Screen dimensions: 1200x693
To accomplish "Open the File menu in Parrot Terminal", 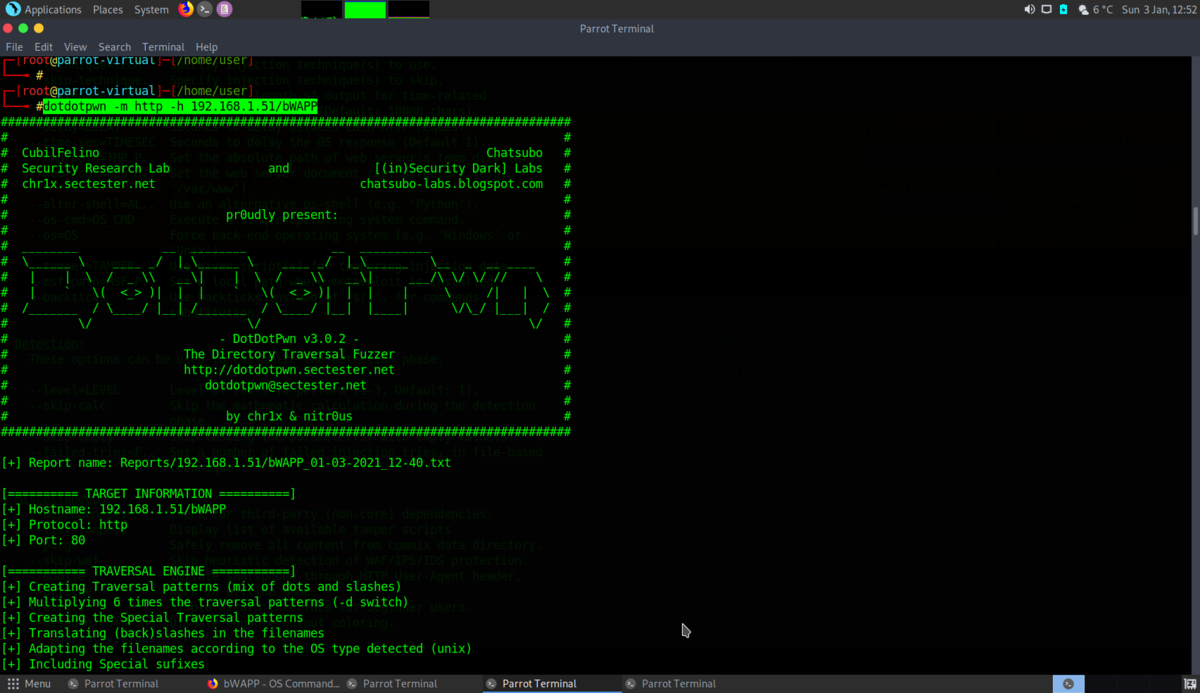I will pyautogui.click(x=14, y=47).
